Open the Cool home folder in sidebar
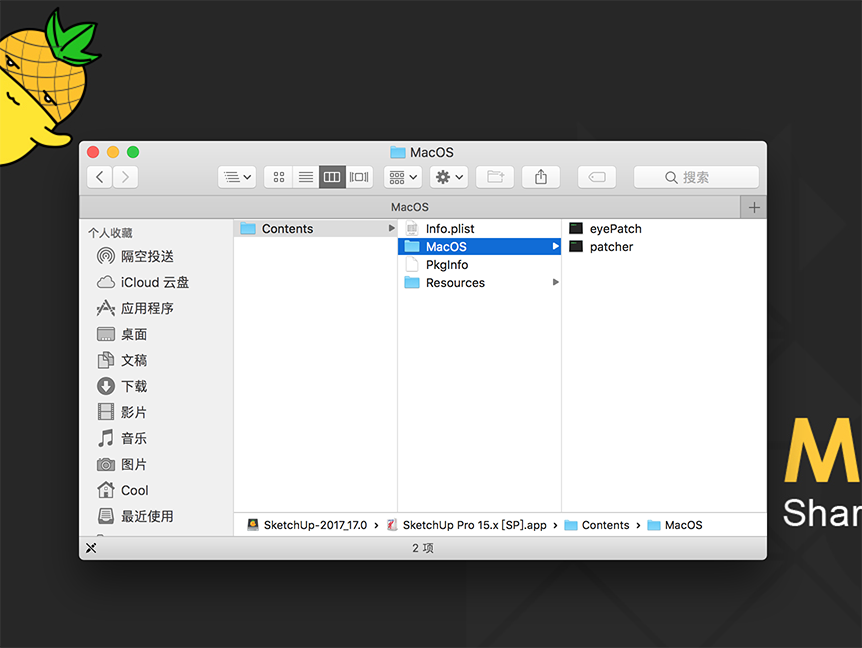862x648 pixels. coord(123,490)
